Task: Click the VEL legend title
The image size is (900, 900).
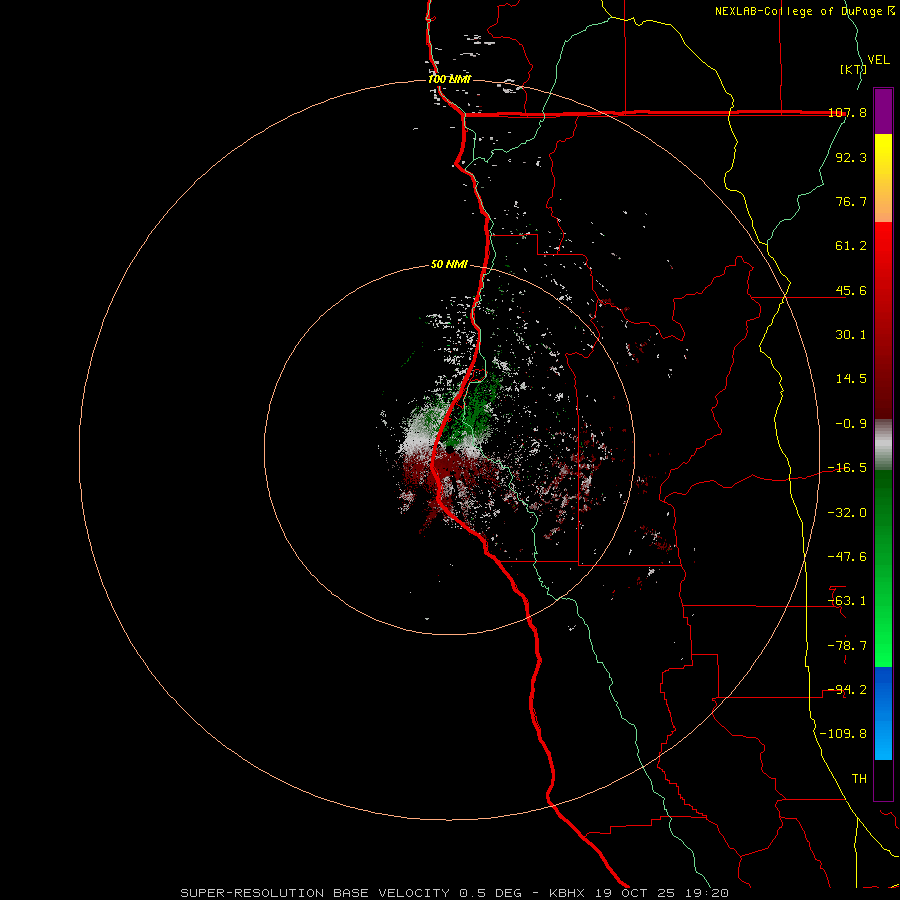Action: 878,60
